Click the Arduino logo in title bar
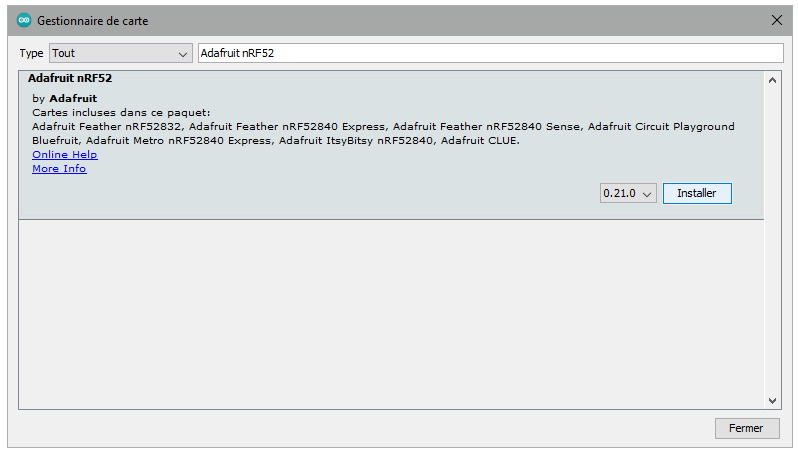The width and height of the screenshot is (798, 453). click(24, 20)
